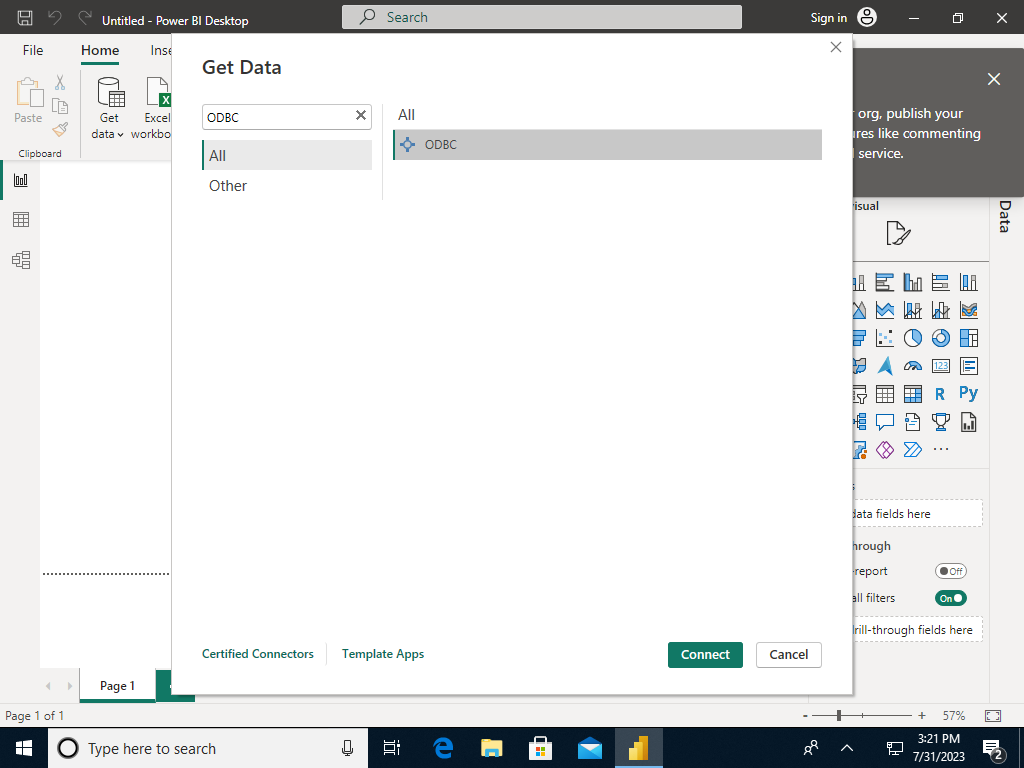Image resolution: width=1024 pixels, height=768 pixels.
Task: Select the Card (123) visual icon
Action: coord(940,366)
